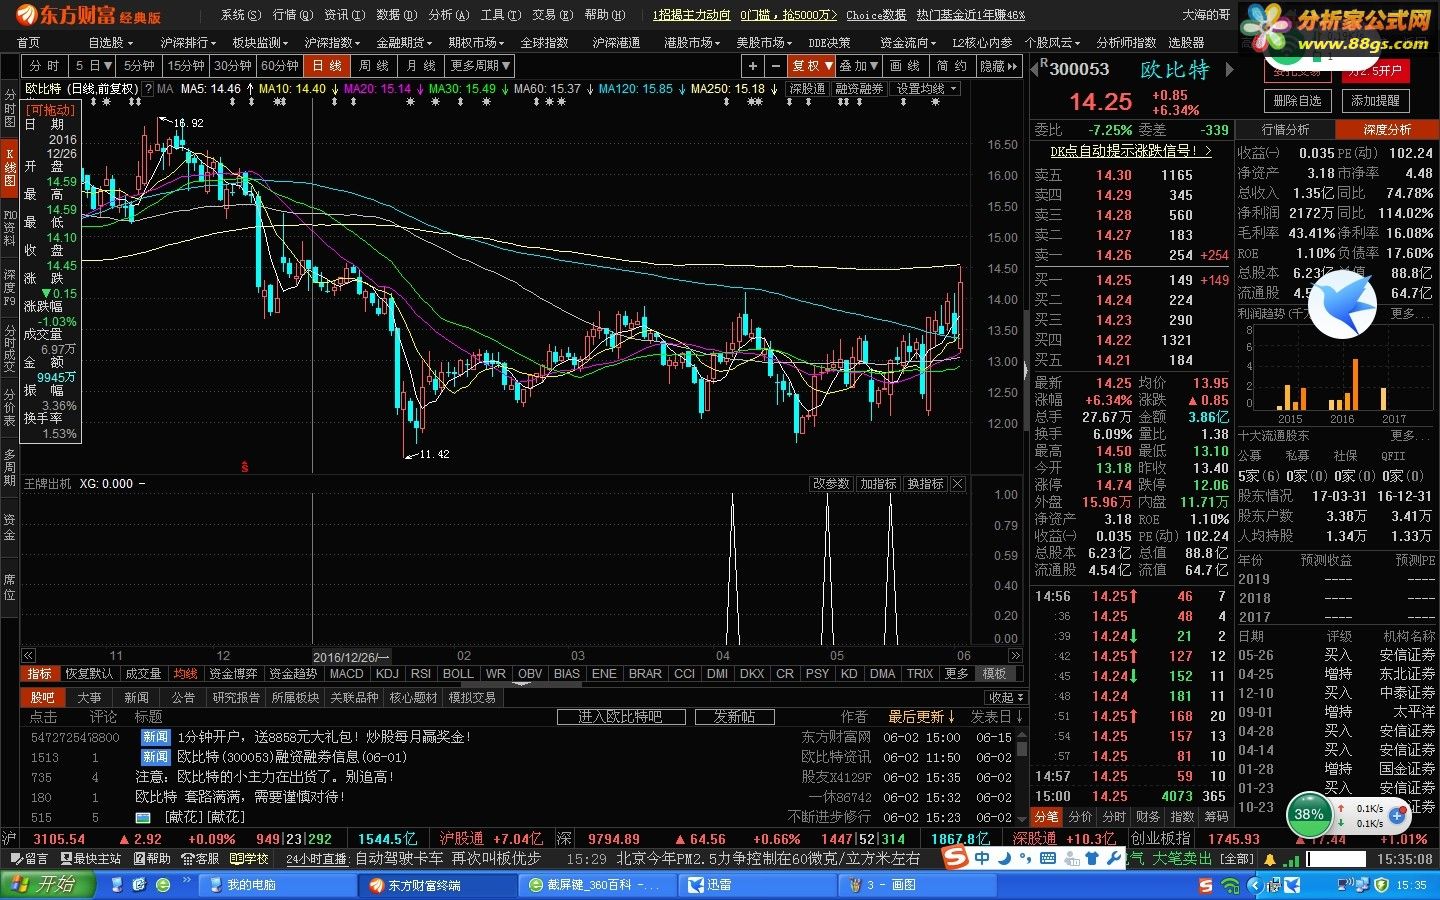Image resolution: width=1440 pixels, height=900 pixels.
Task: Click the 2016 orange bar in 利润趋势 chart
Action: click(x=1354, y=385)
